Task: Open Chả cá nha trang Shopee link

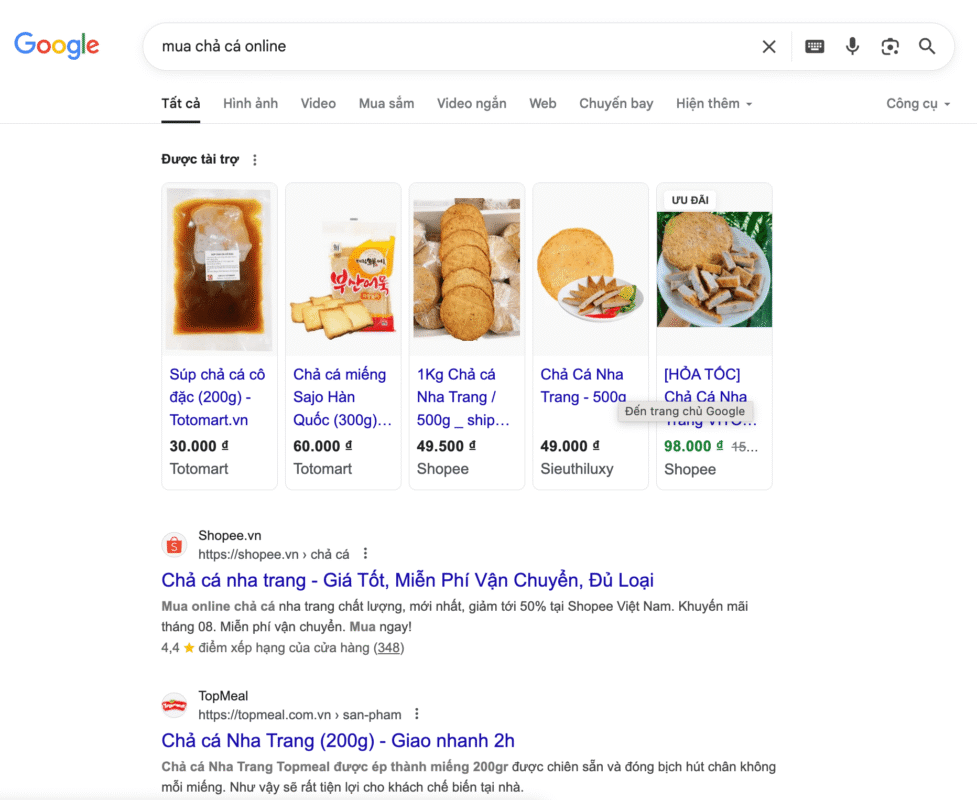Action: pos(407,580)
